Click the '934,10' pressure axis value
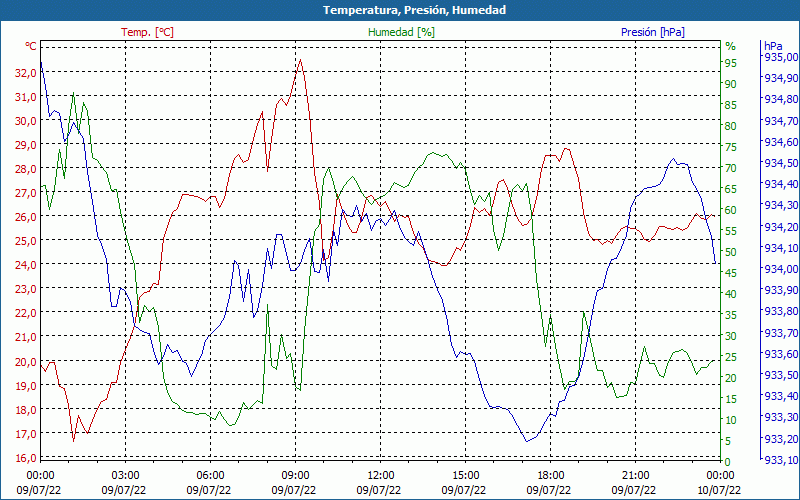800x500 pixels. click(x=781, y=247)
